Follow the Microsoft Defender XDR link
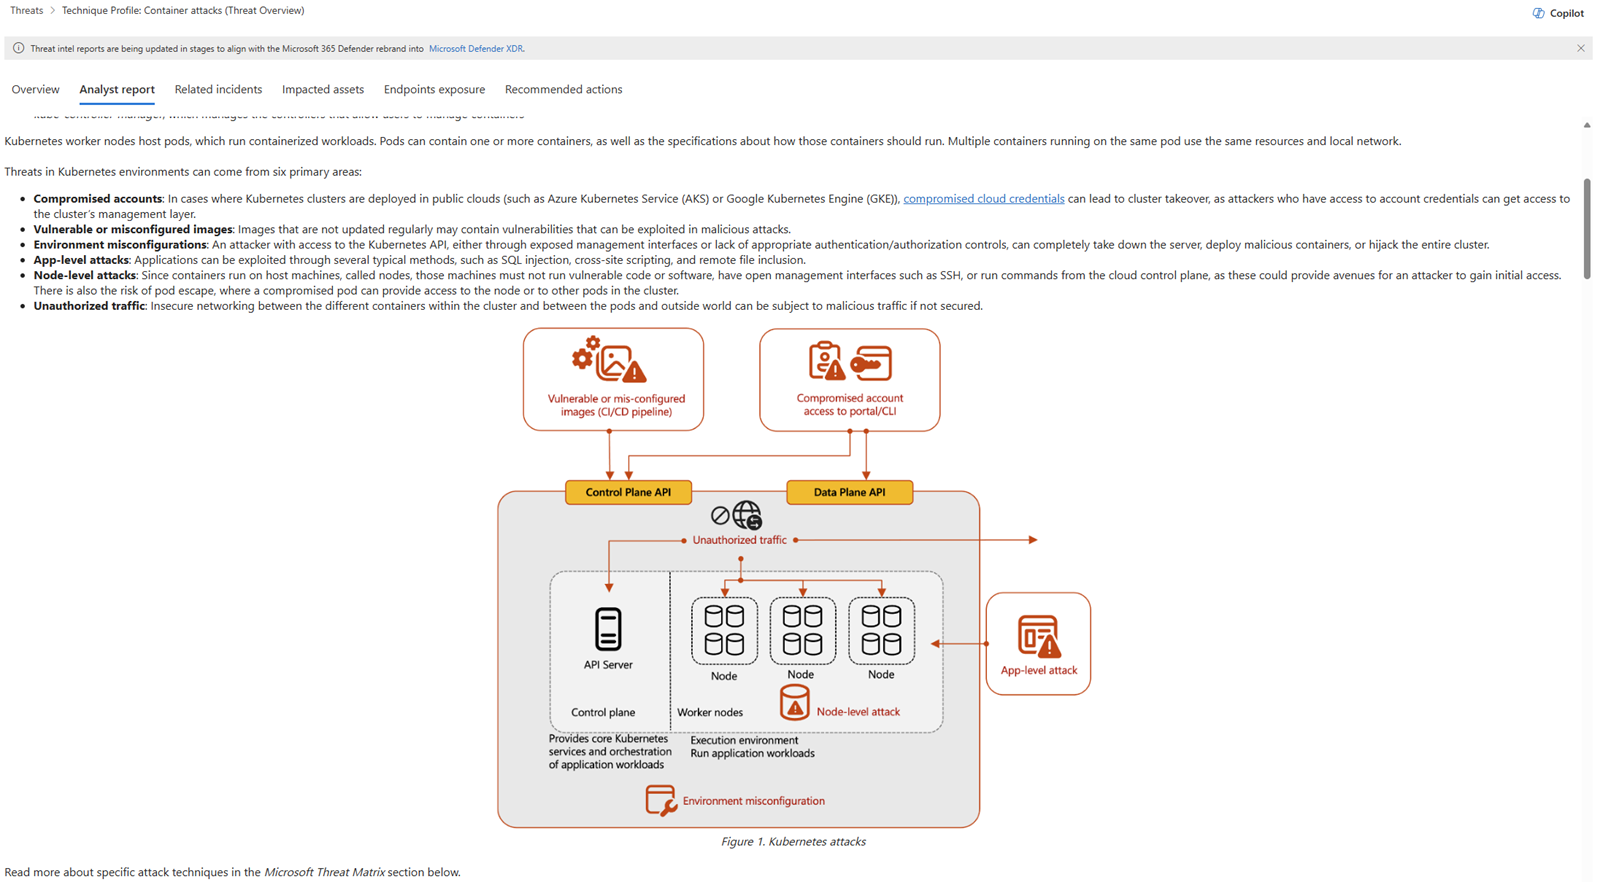Viewport: 1600px width, 883px height. pyautogui.click(x=476, y=48)
